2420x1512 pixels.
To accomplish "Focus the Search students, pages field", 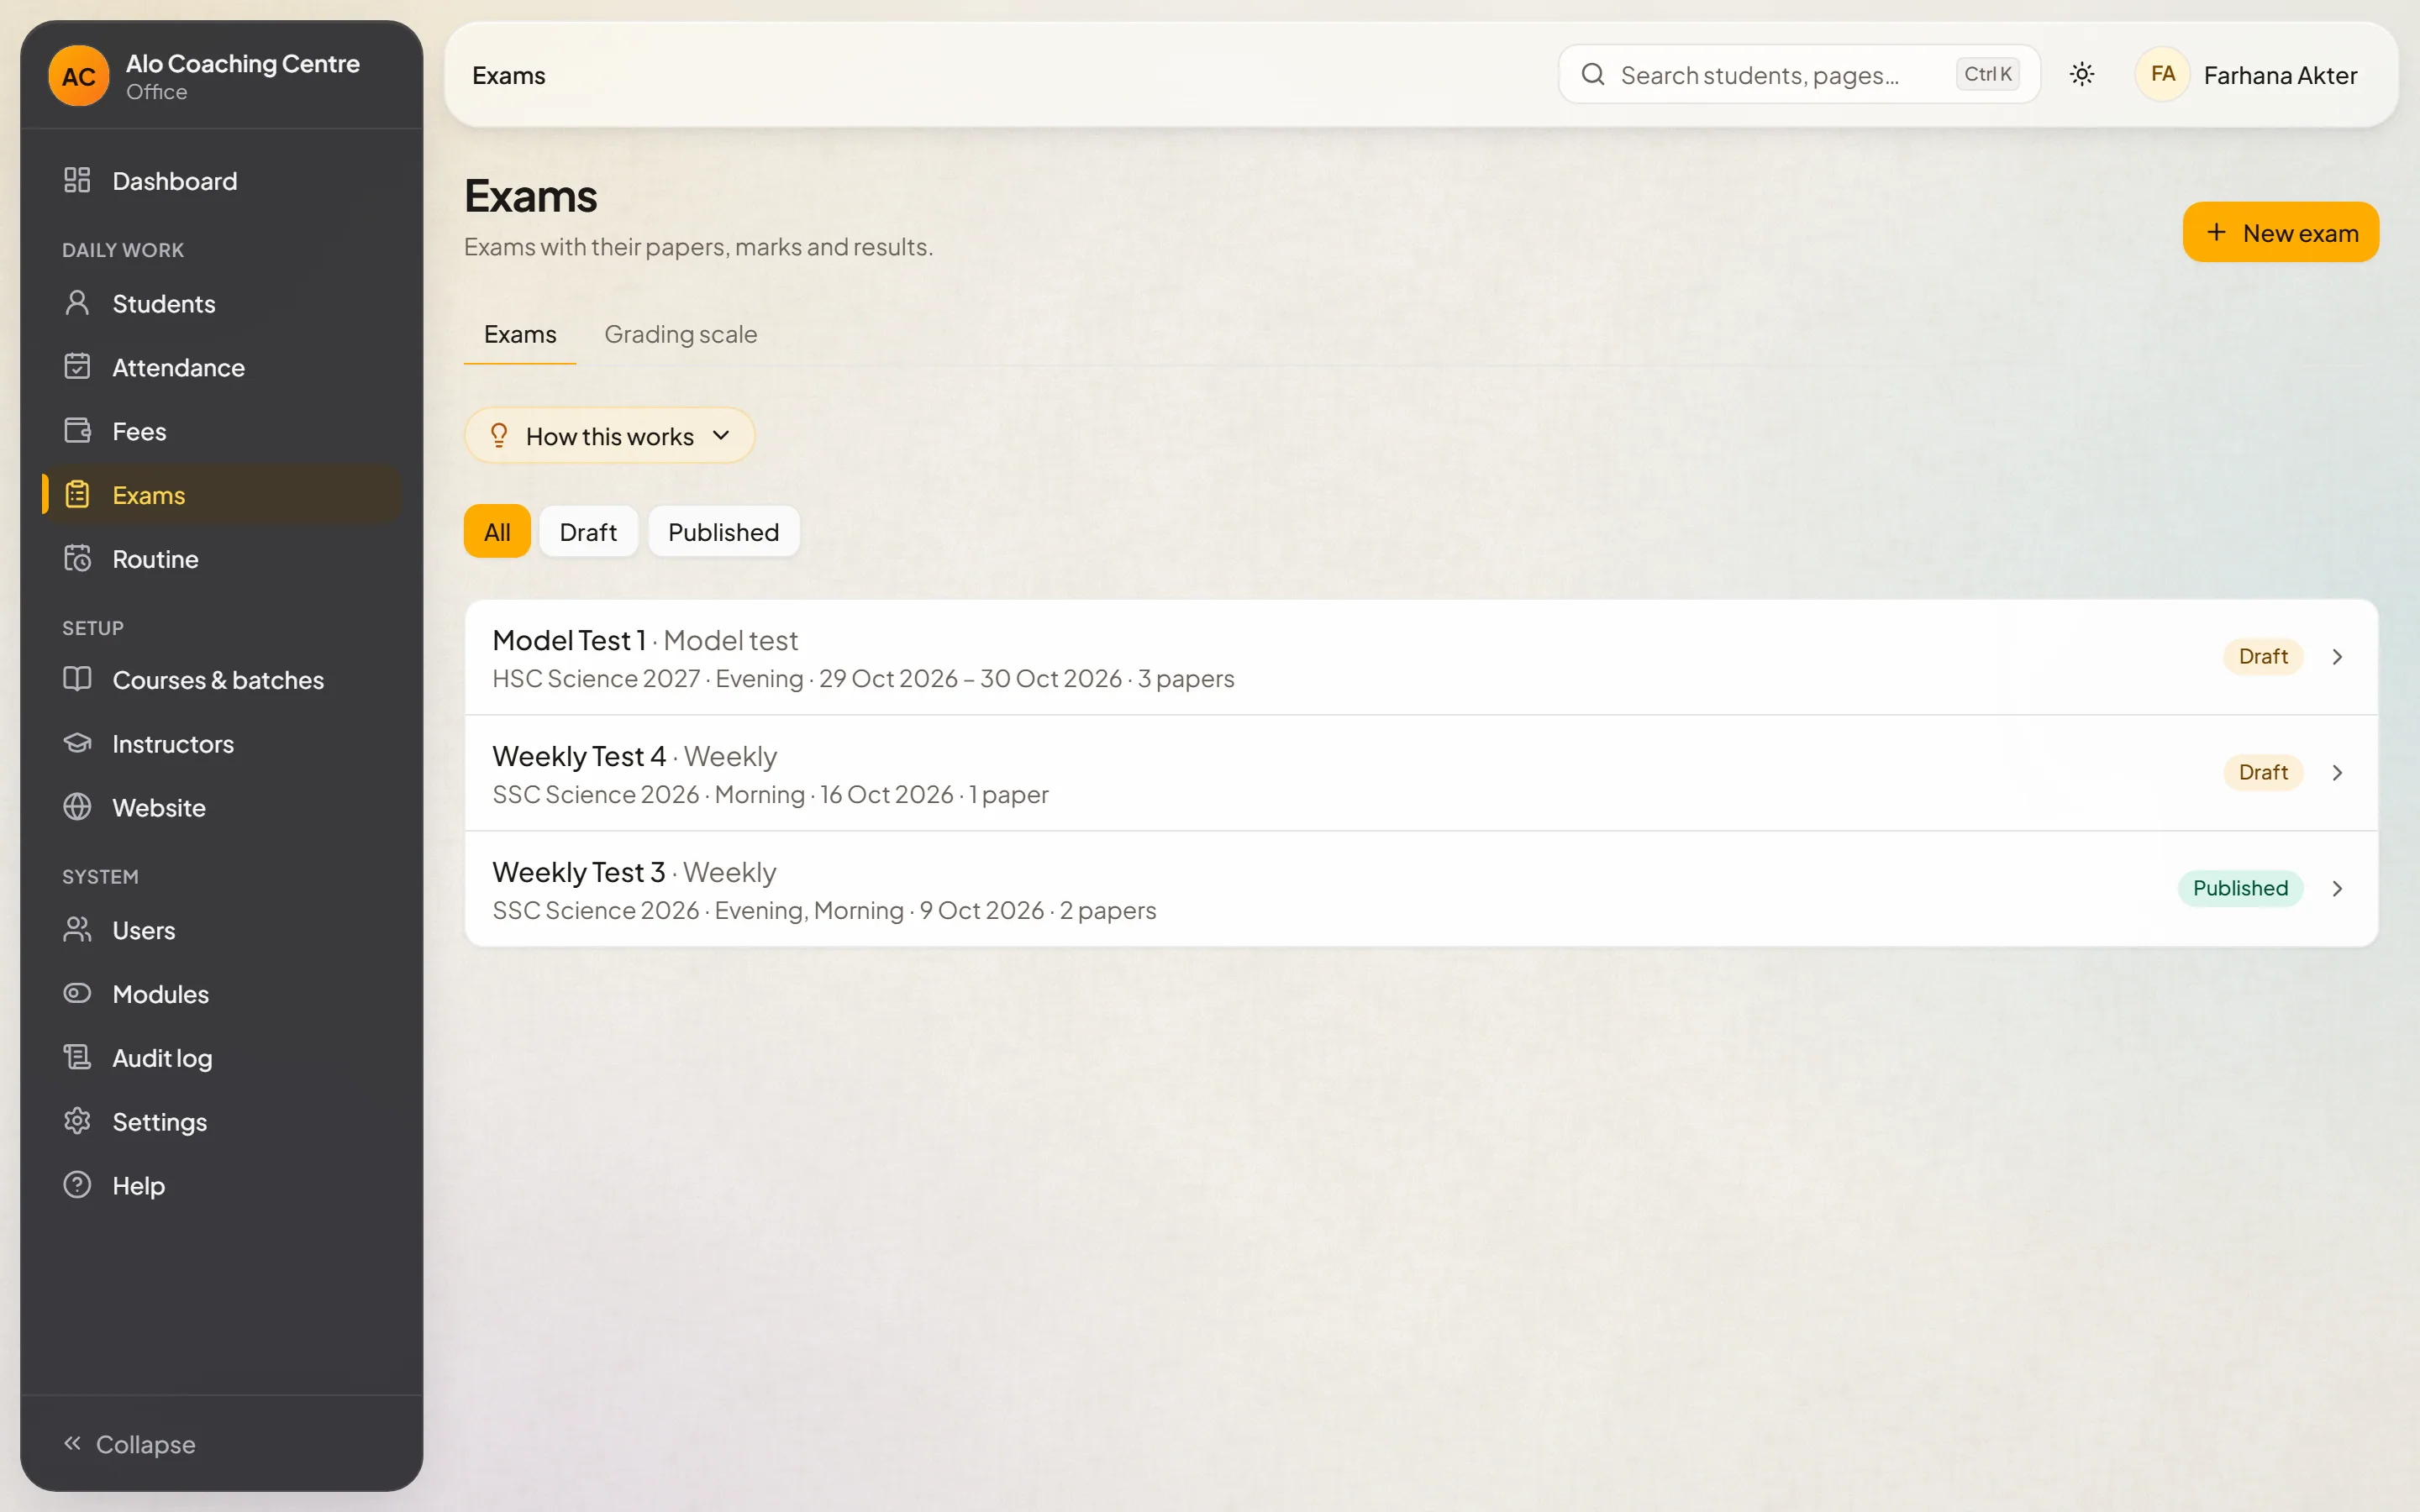I will (x=1799, y=74).
